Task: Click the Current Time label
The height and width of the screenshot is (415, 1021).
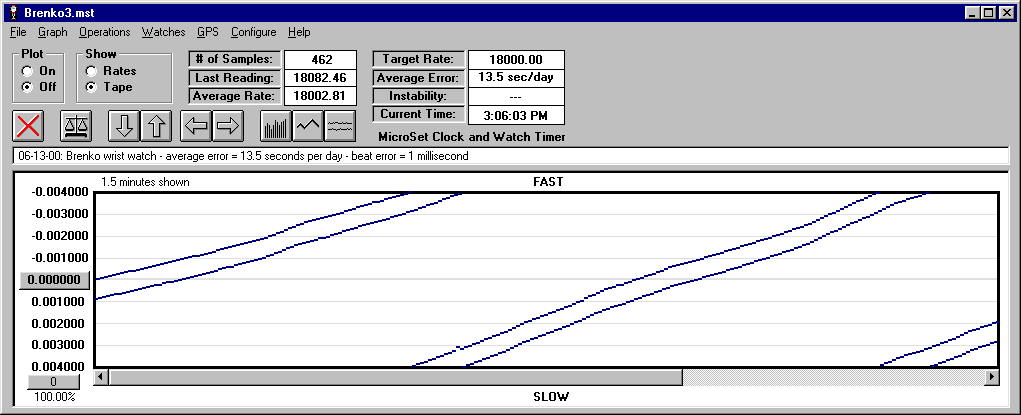Action: coord(419,115)
